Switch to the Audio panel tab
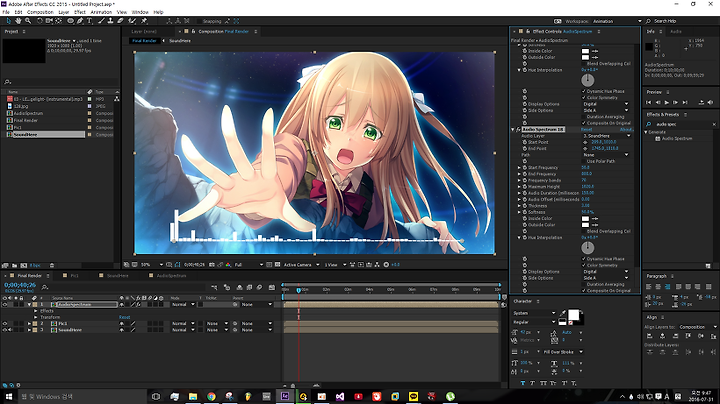720x404 pixels. coord(675,32)
